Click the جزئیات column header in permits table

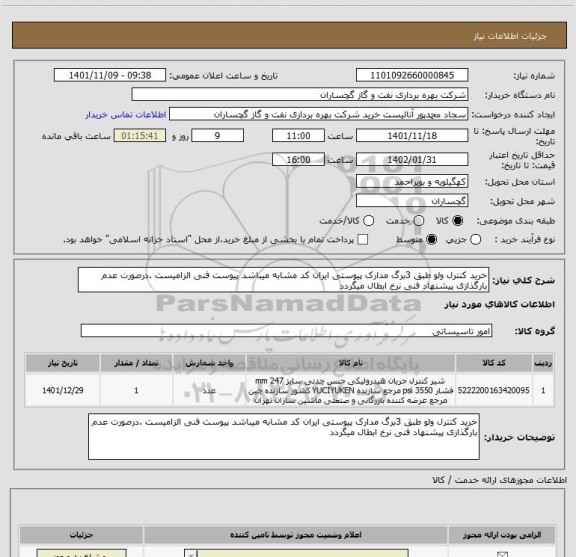pos(82,535)
